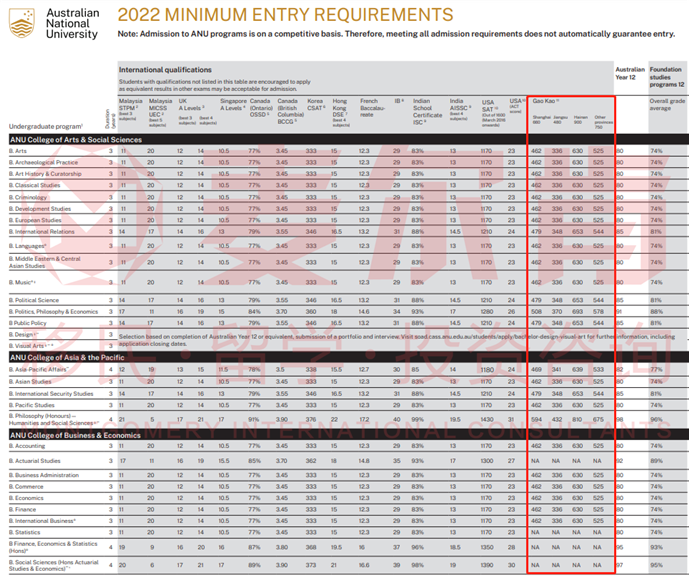Select the 'International qualifications' heading
This screenshot has width=689, height=577.
(165, 70)
